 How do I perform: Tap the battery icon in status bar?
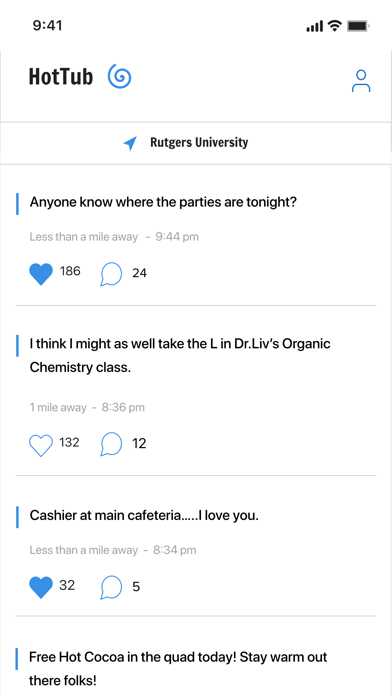coord(358,26)
